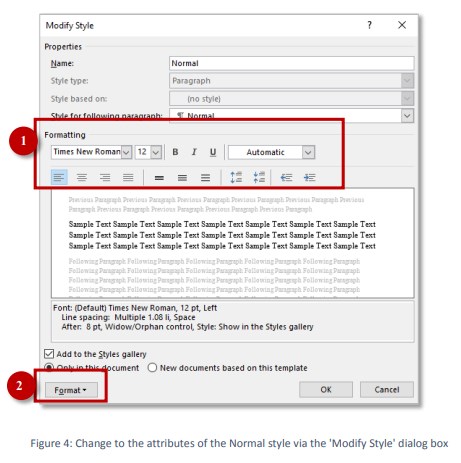Screen dimensions: 461x463
Task: Open the Automatic font color picker
Action: [271, 152]
